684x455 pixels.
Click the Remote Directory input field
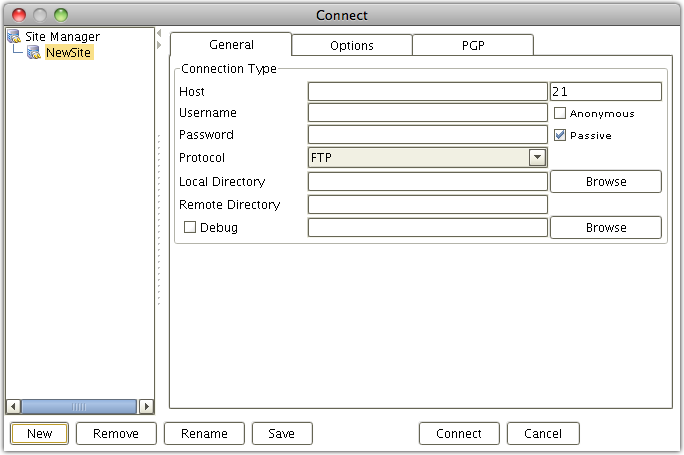[428, 205]
